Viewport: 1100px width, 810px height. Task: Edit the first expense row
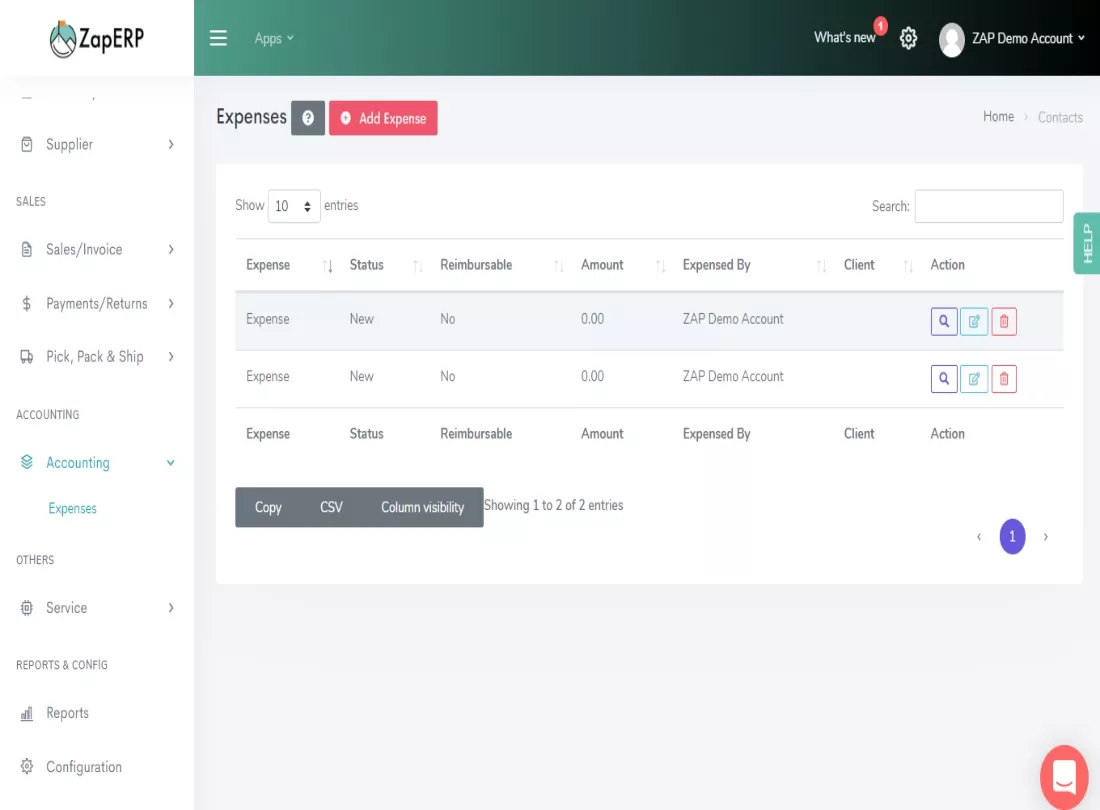(x=974, y=321)
